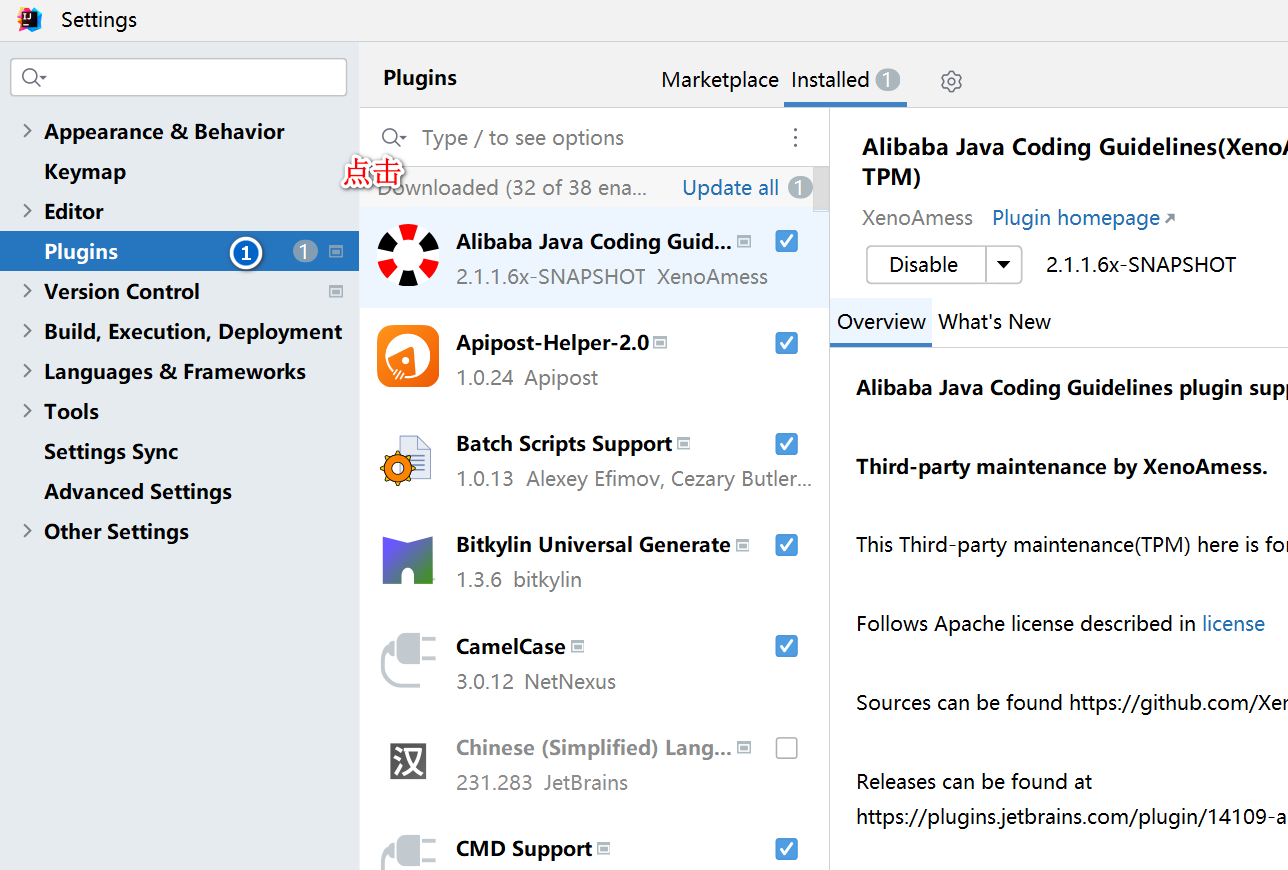Screen dimensions: 1288x870
Task: Expand the Appearance & Behavior settings node
Action: point(27,131)
